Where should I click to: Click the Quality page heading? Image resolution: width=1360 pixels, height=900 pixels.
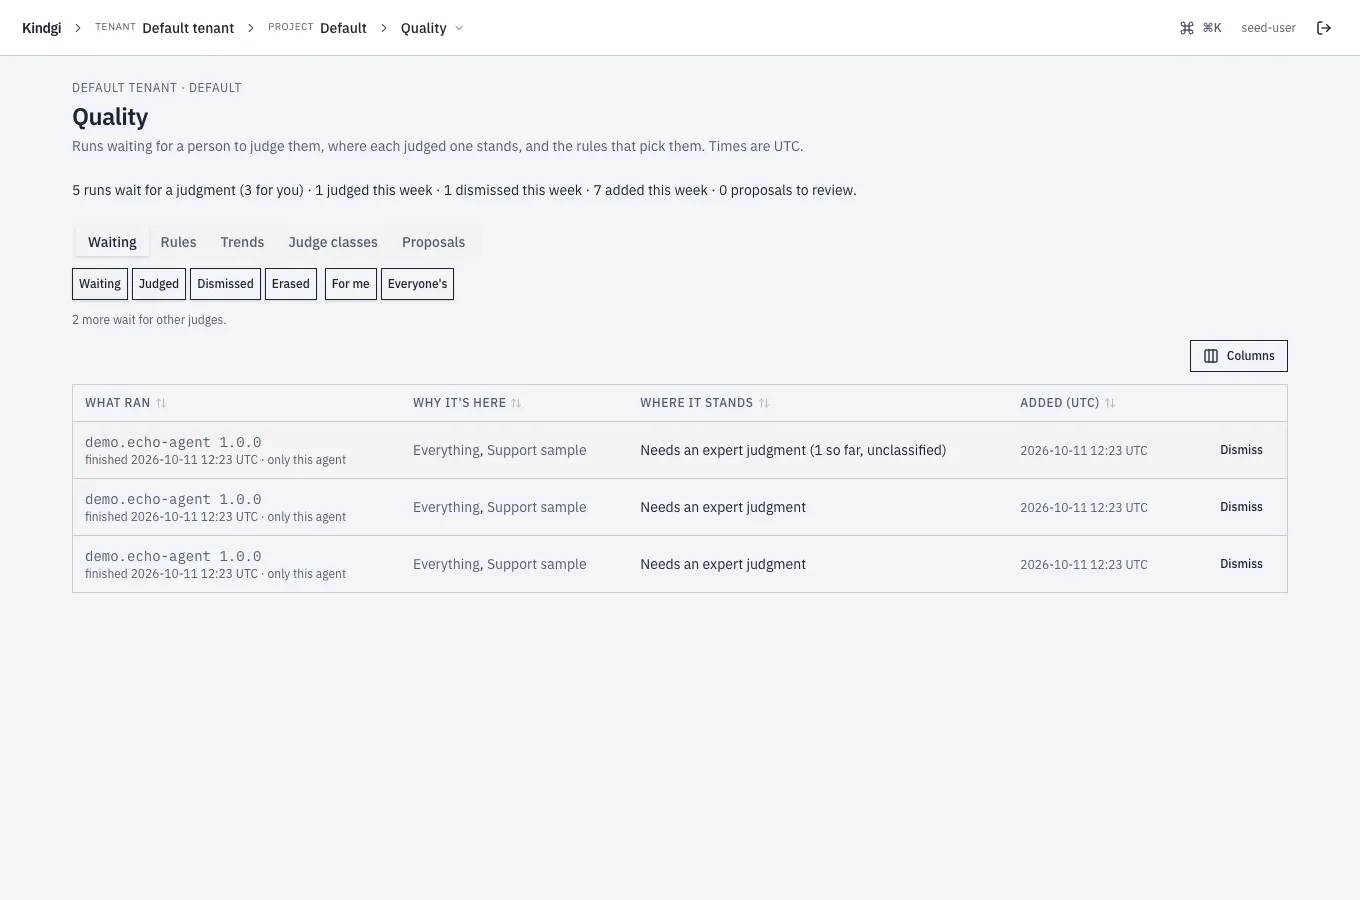point(110,117)
